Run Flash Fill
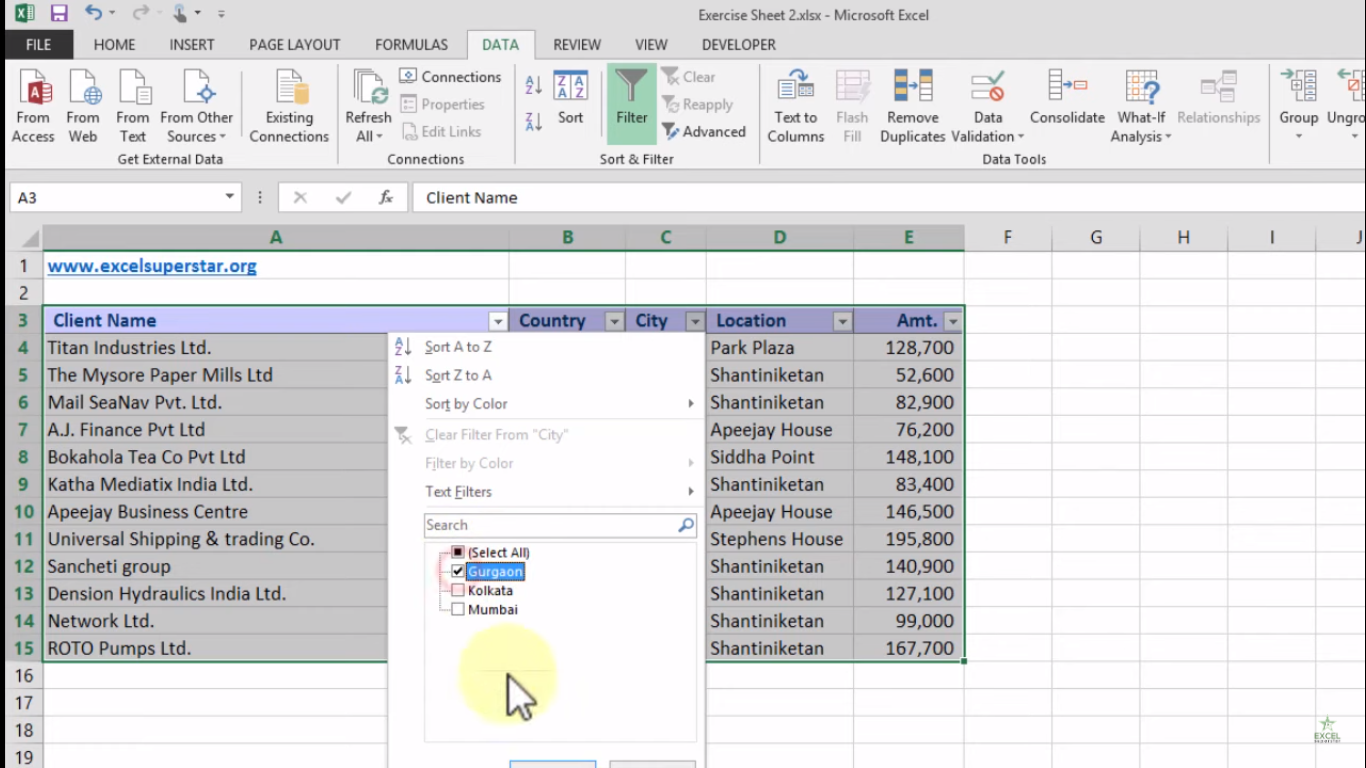Viewport: 1366px width, 768px height. pos(852,107)
